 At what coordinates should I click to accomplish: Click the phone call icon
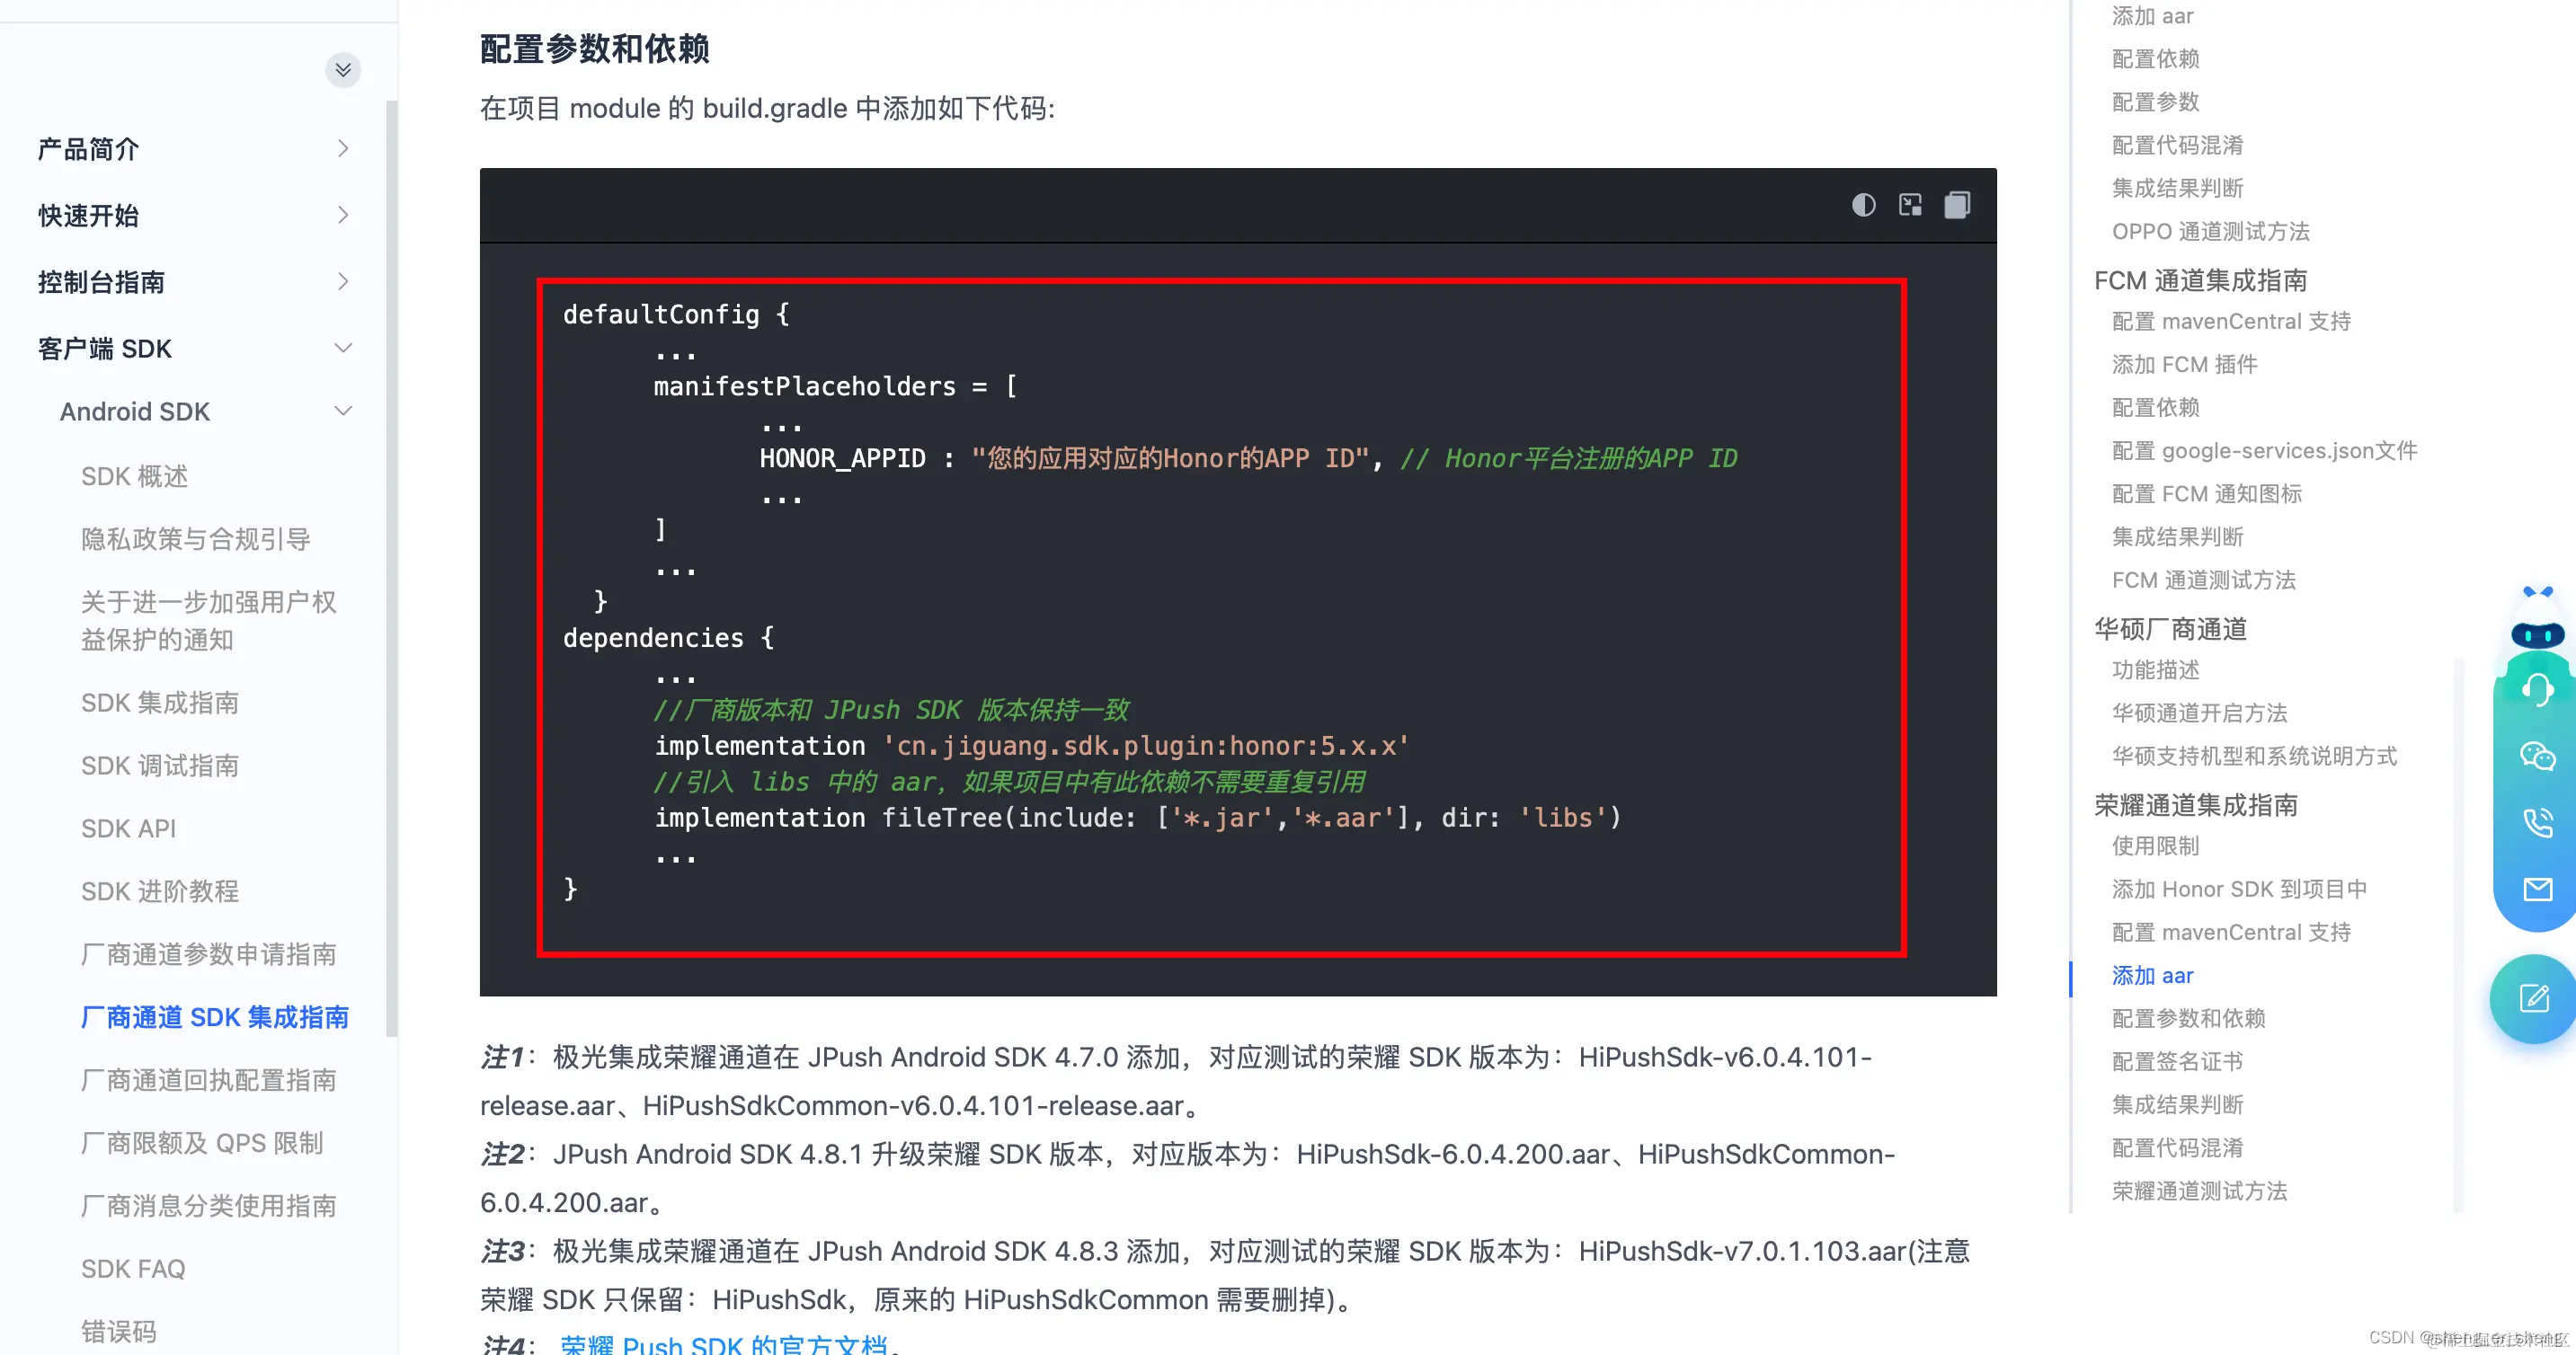(2537, 822)
